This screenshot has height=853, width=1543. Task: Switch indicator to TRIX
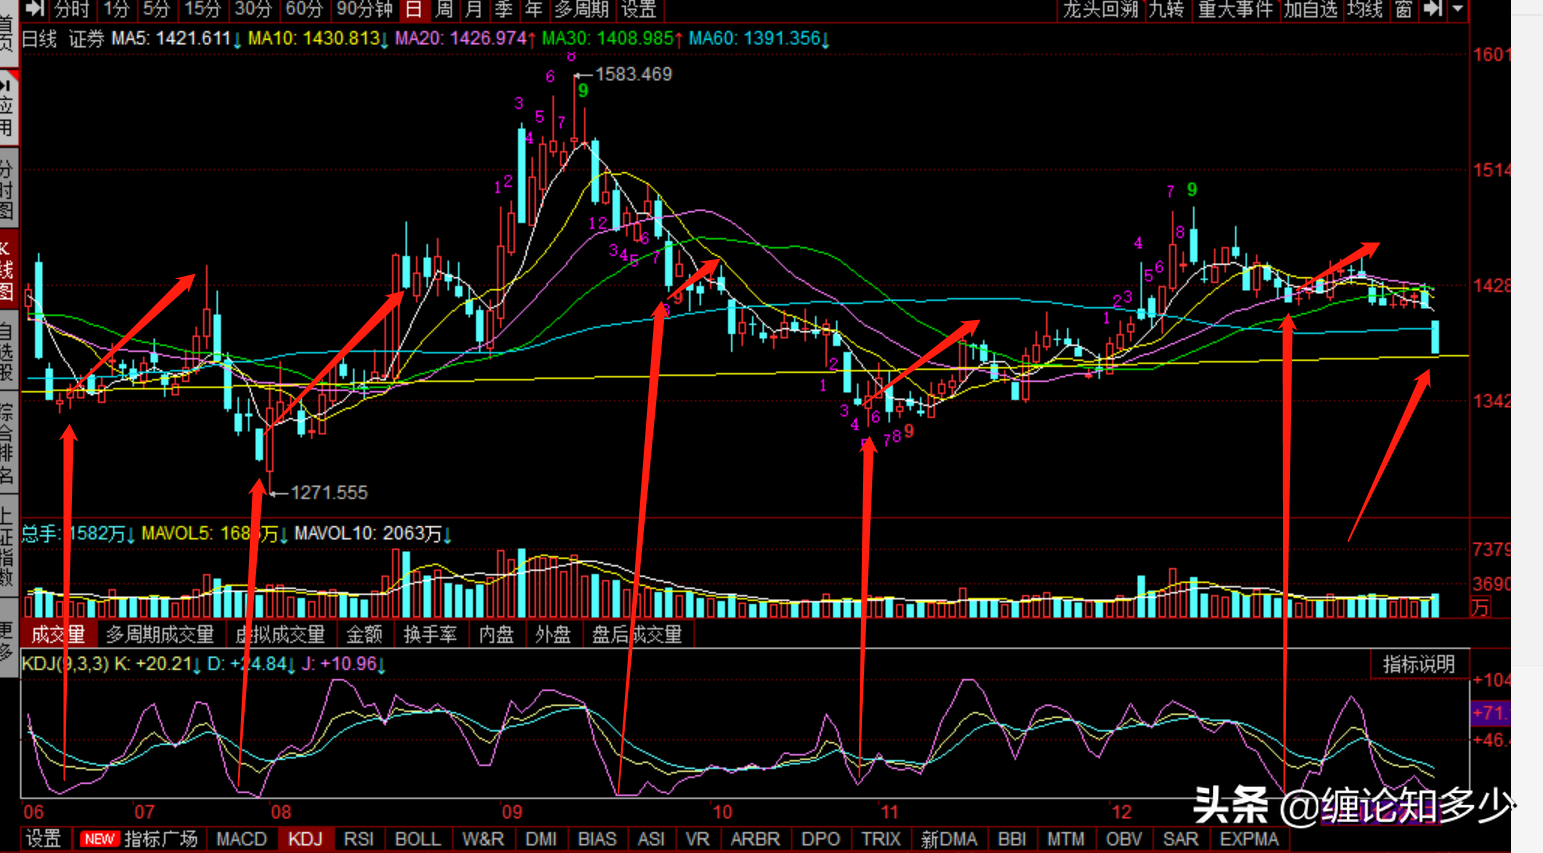point(881,839)
